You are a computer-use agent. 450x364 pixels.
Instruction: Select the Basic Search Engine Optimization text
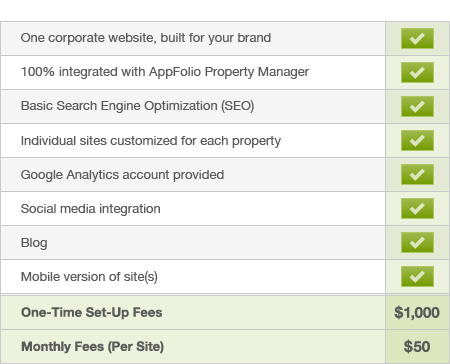137,106
